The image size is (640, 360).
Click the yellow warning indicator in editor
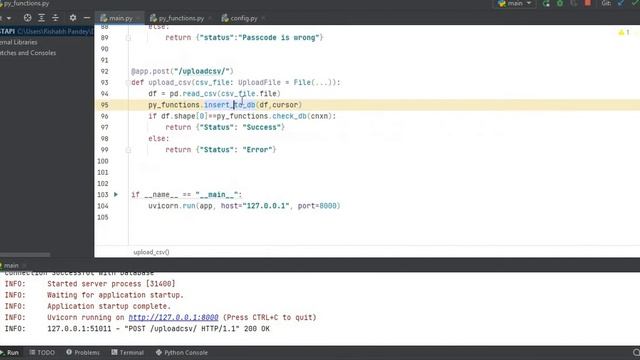click(x=624, y=32)
